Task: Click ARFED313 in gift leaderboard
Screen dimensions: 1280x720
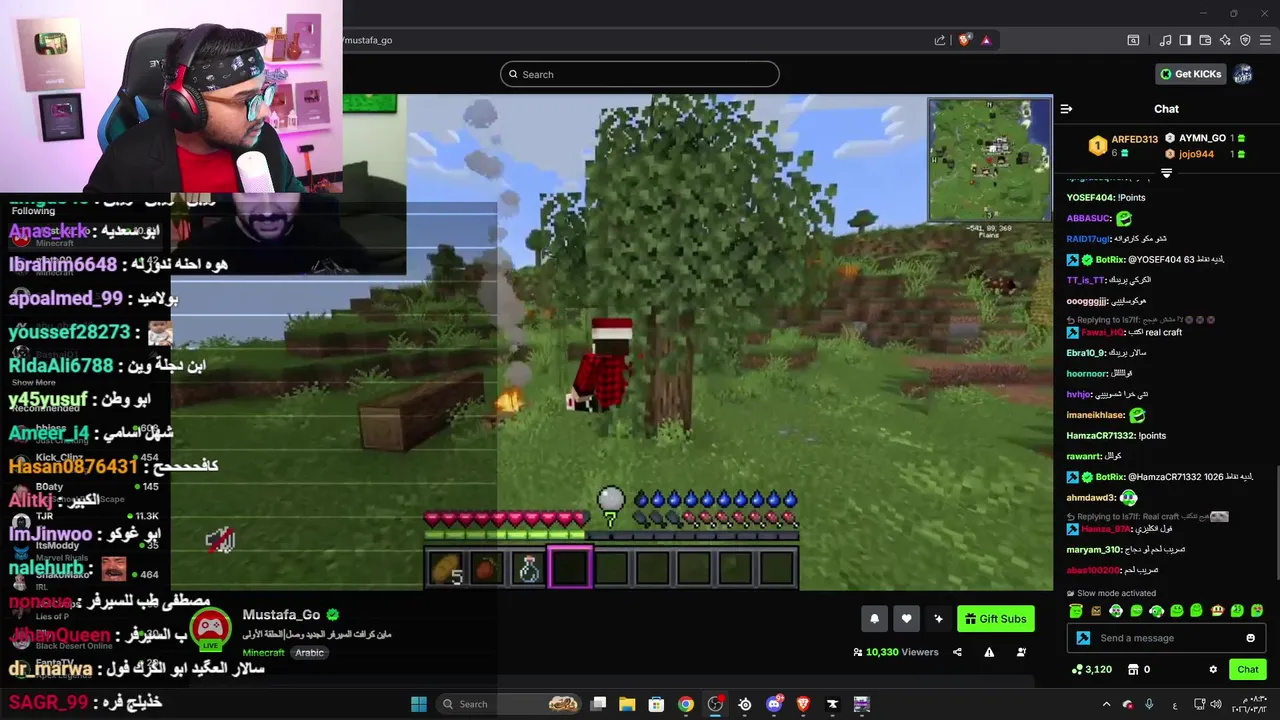Action: (1134, 139)
